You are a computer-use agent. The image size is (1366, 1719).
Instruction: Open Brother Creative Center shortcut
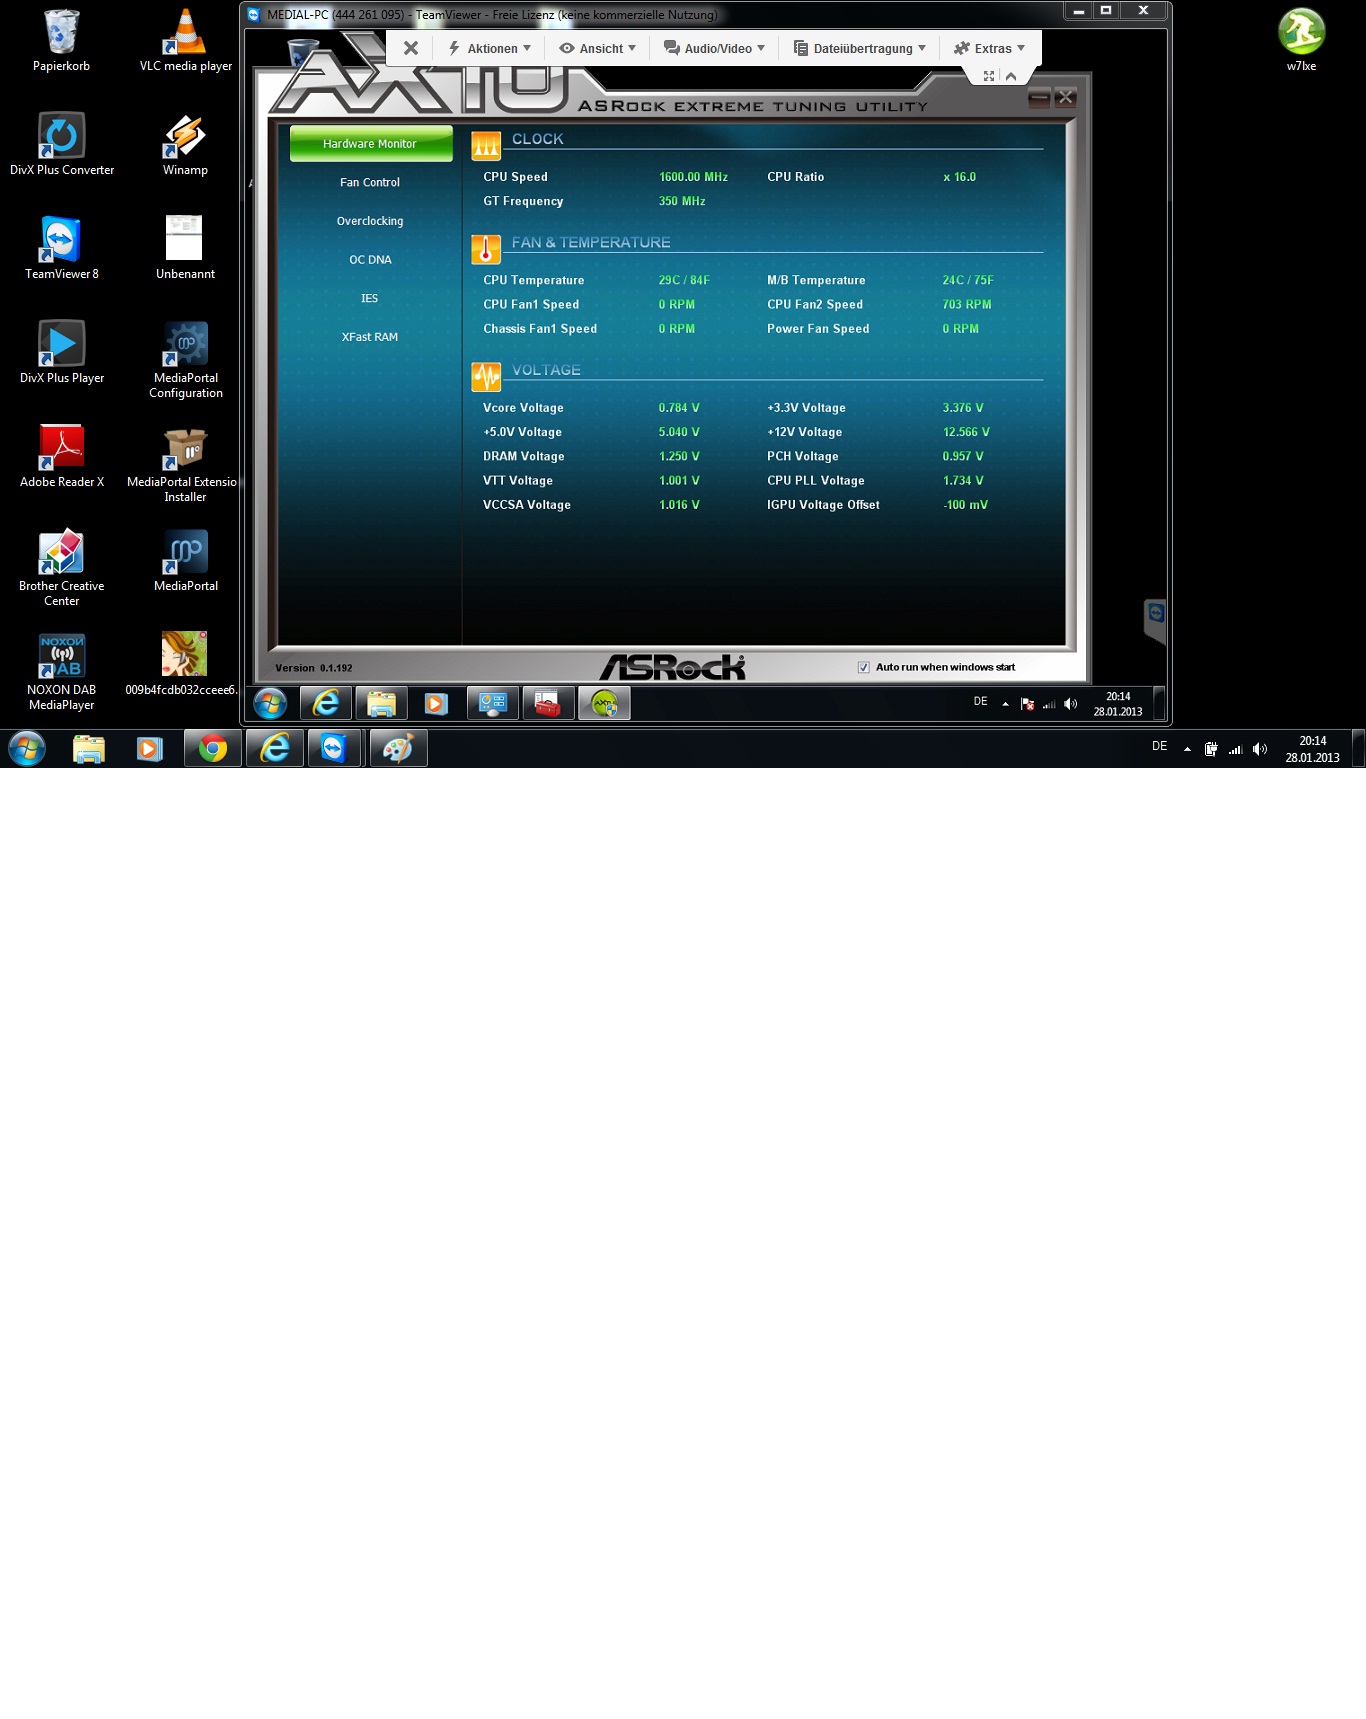(x=61, y=567)
